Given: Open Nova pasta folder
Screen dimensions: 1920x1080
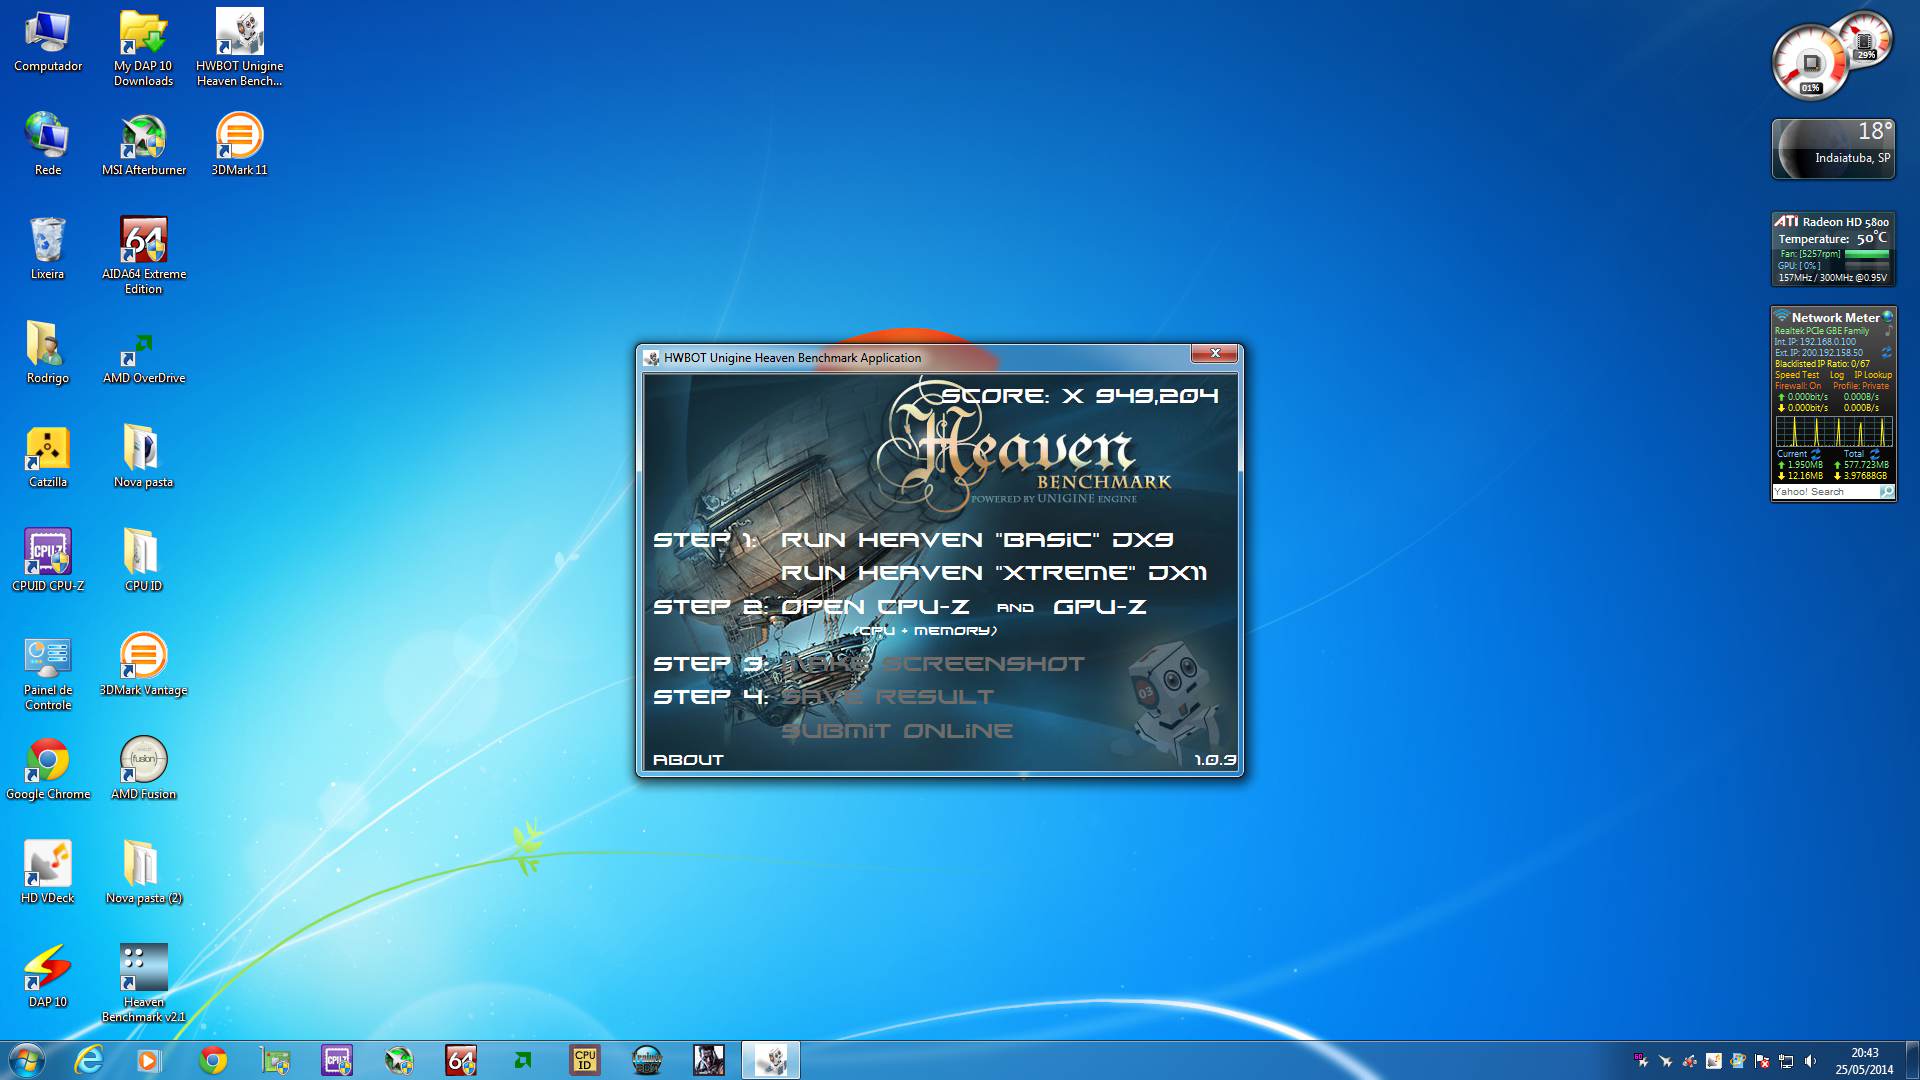Looking at the screenshot, I should (x=143, y=456).
